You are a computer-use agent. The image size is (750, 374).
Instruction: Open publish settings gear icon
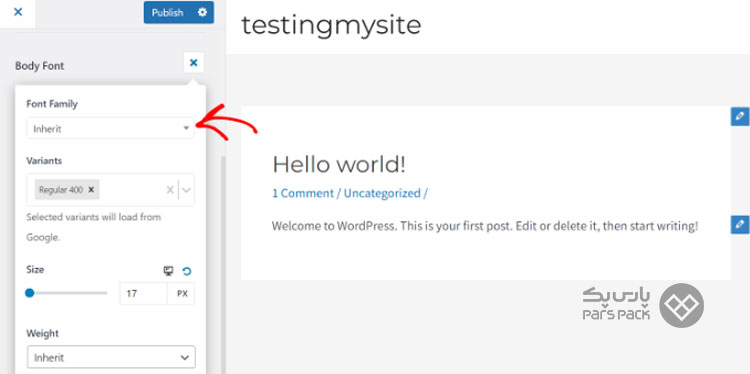[202, 12]
